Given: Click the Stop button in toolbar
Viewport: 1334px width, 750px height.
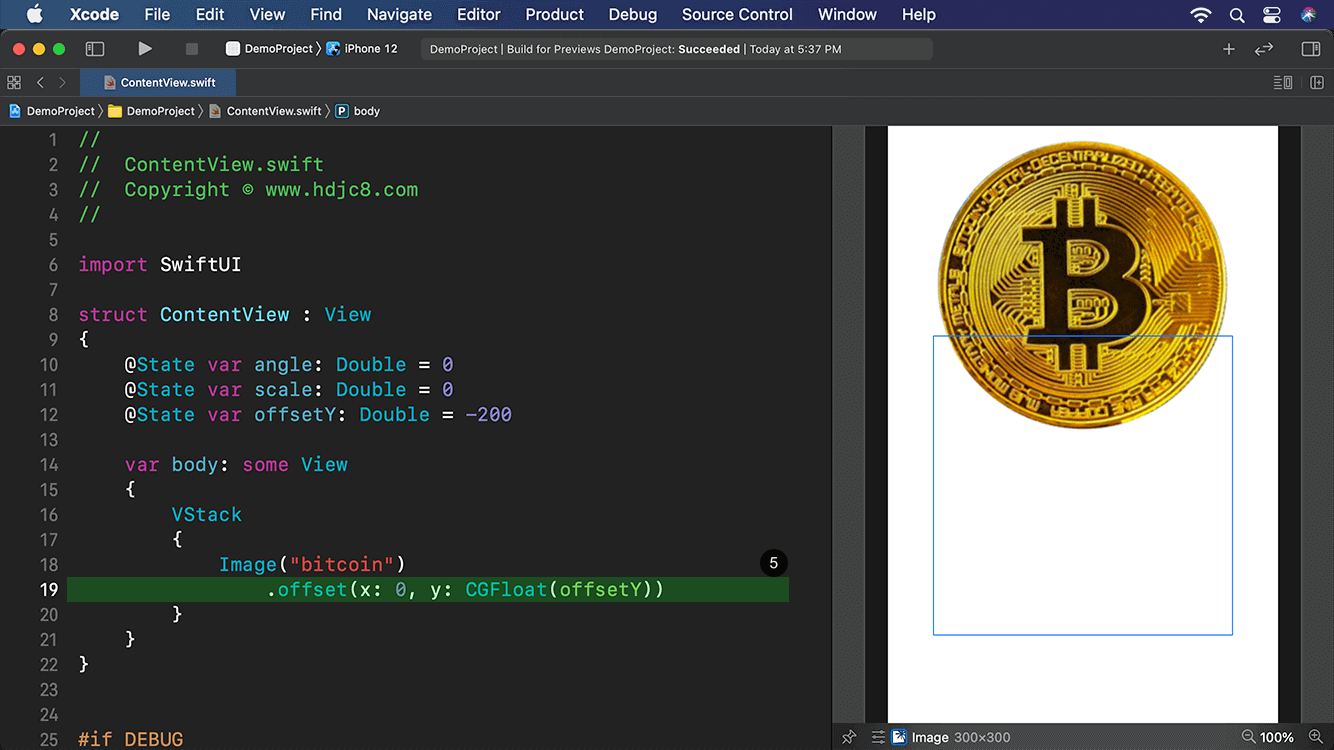Looking at the screenshot, I should coord(192,49).
